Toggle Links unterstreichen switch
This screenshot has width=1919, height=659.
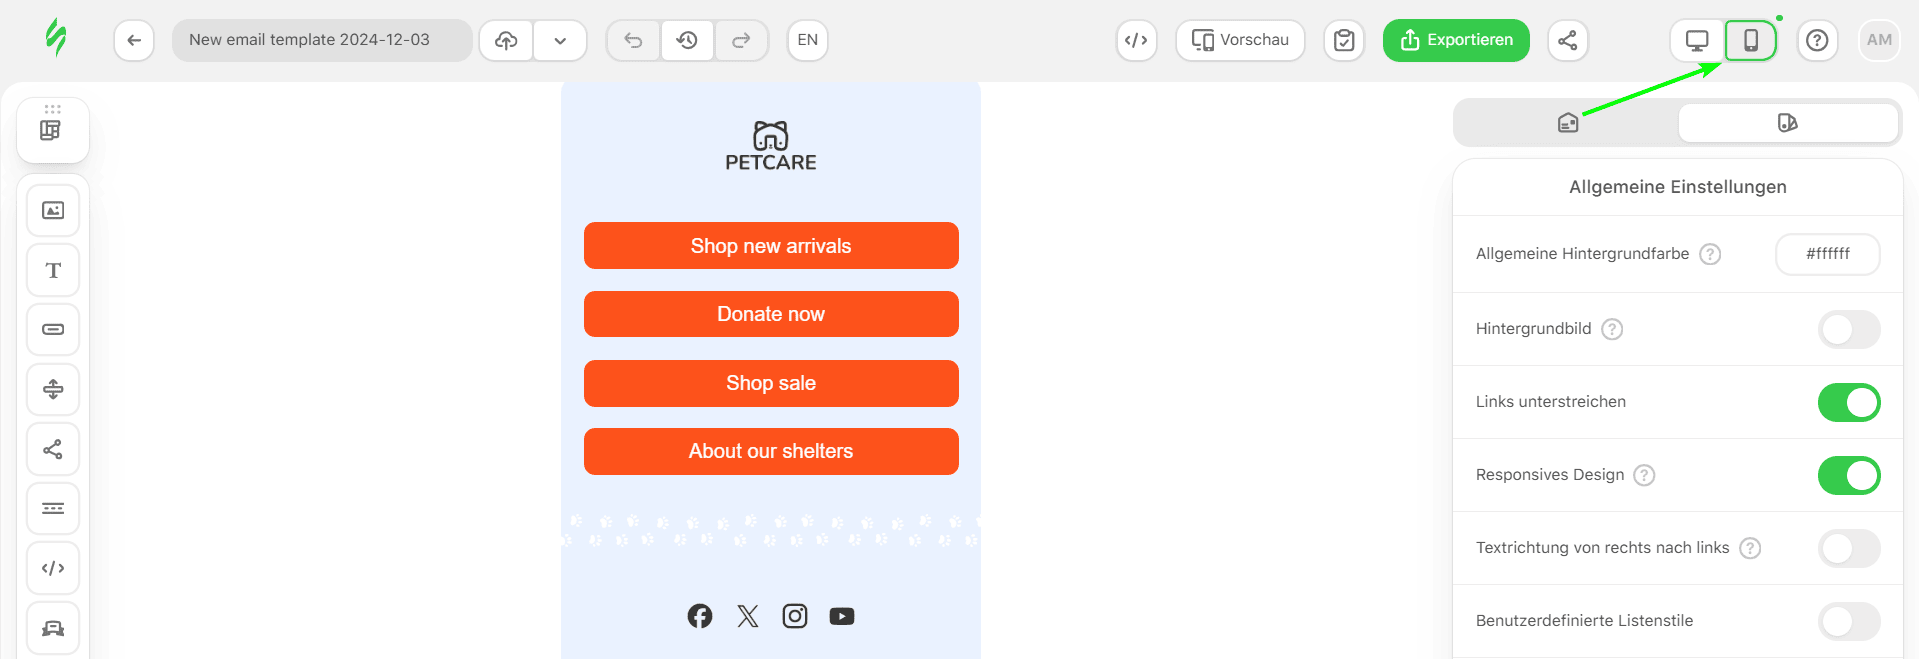click(x=1848, y=402)
